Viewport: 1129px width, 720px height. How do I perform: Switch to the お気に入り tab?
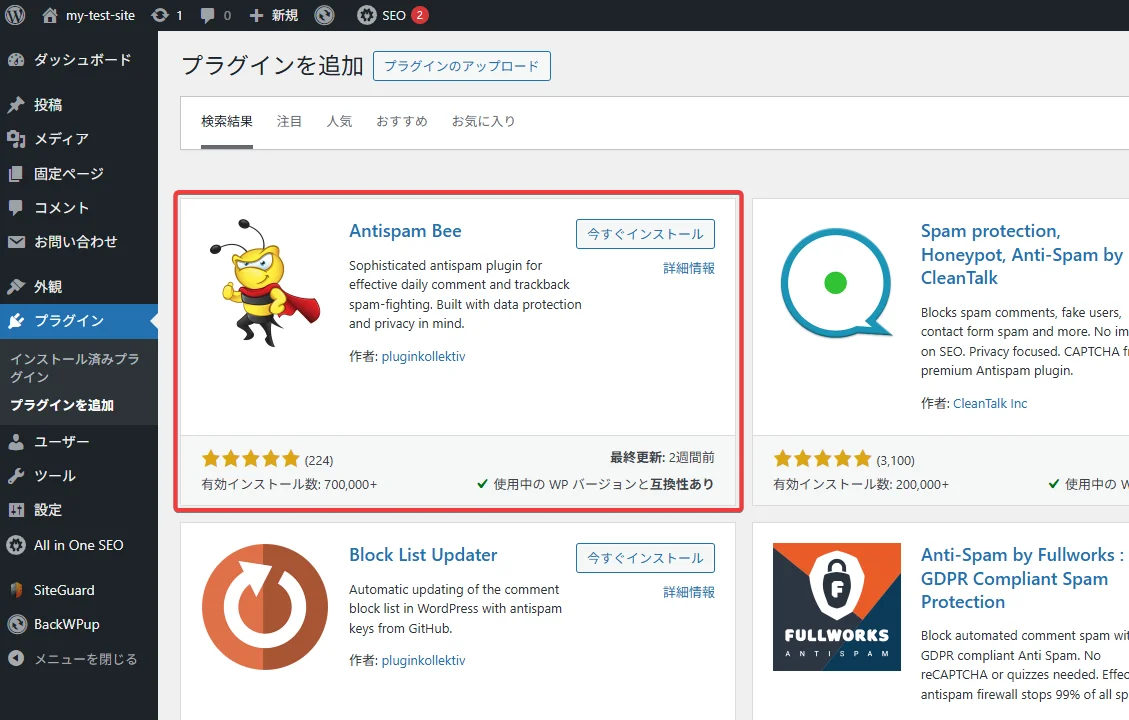click(483, 122)
